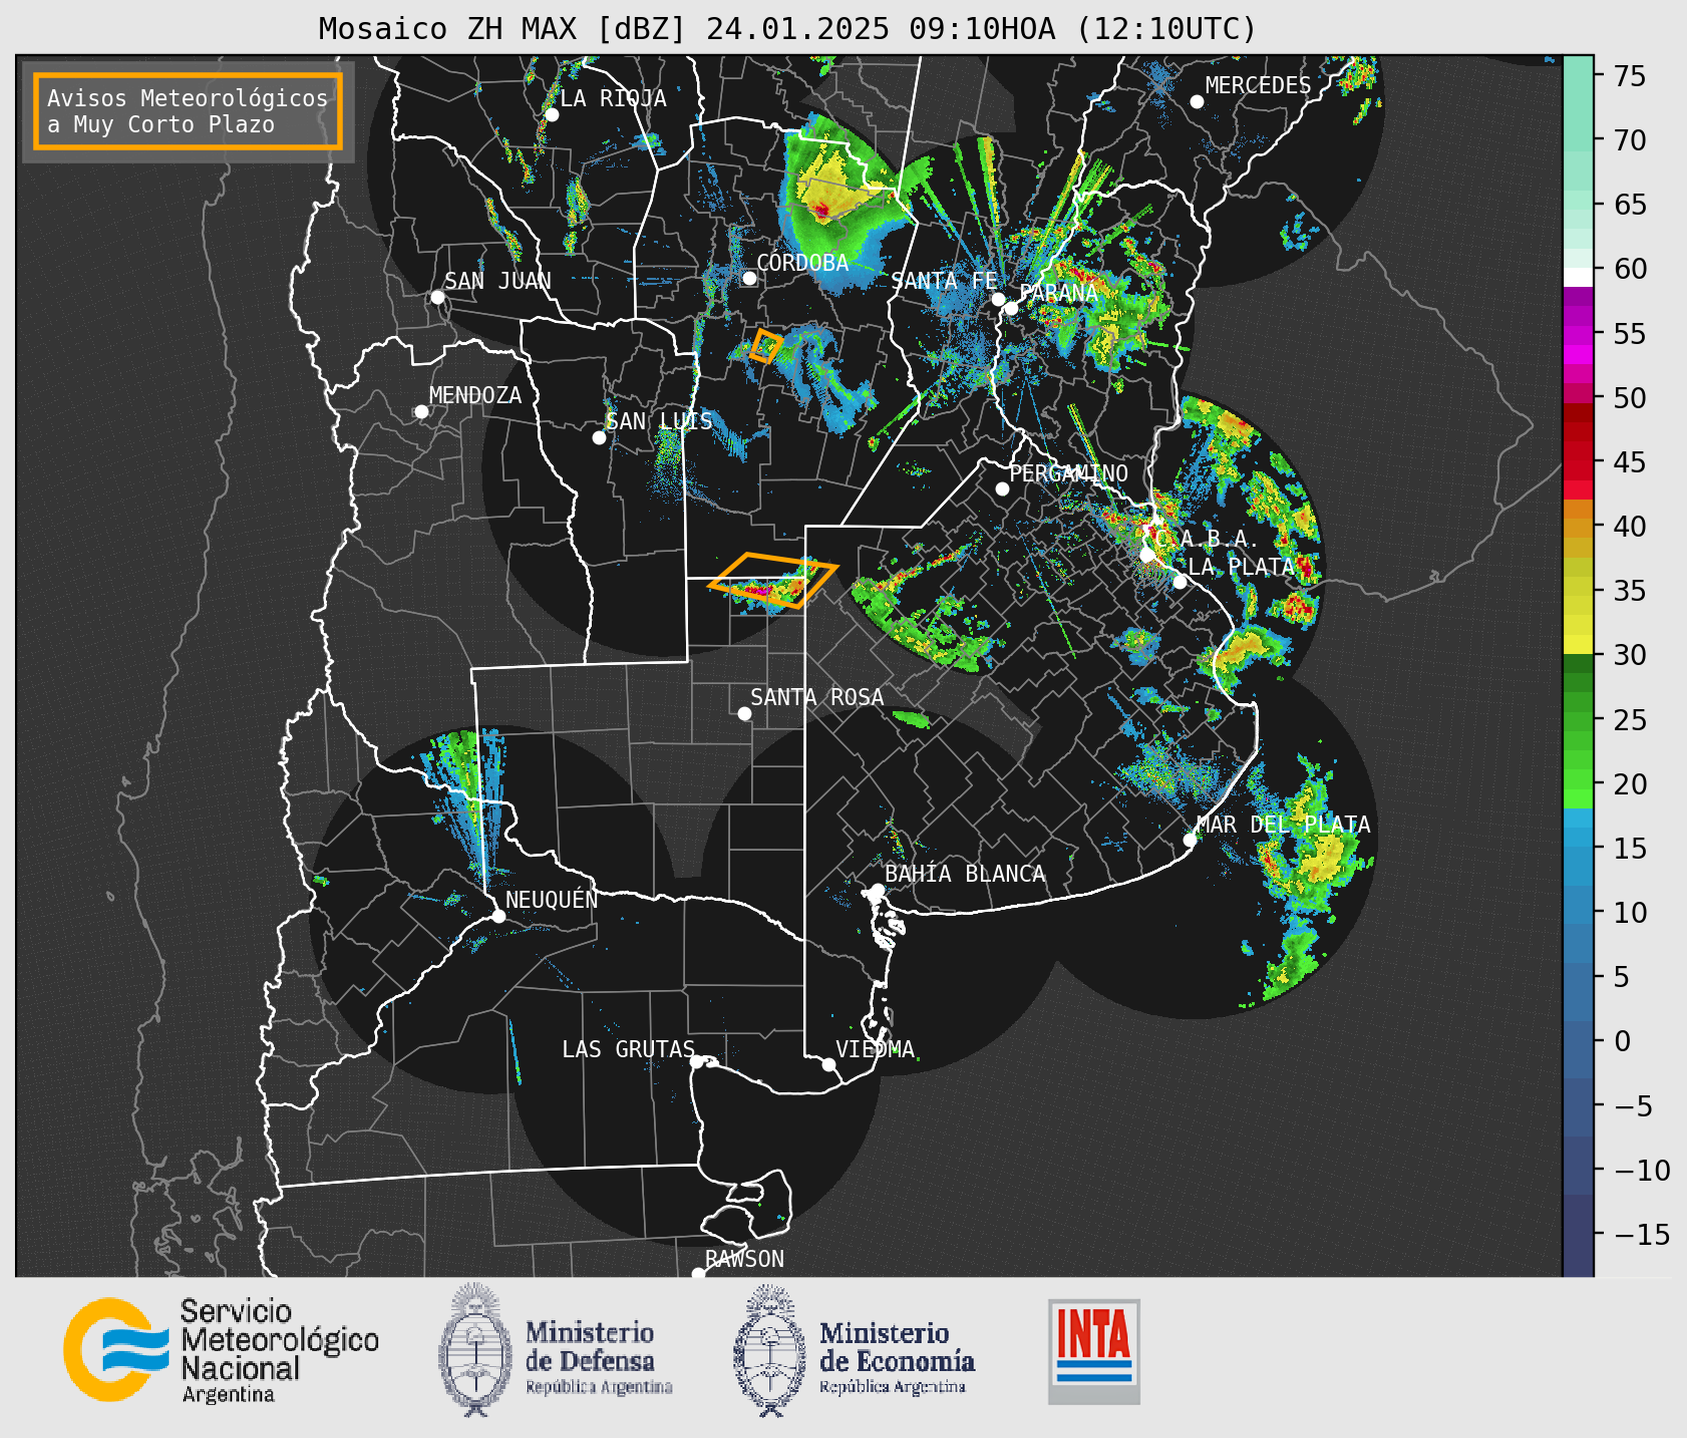Click the VIEDMA city label

875,1049
